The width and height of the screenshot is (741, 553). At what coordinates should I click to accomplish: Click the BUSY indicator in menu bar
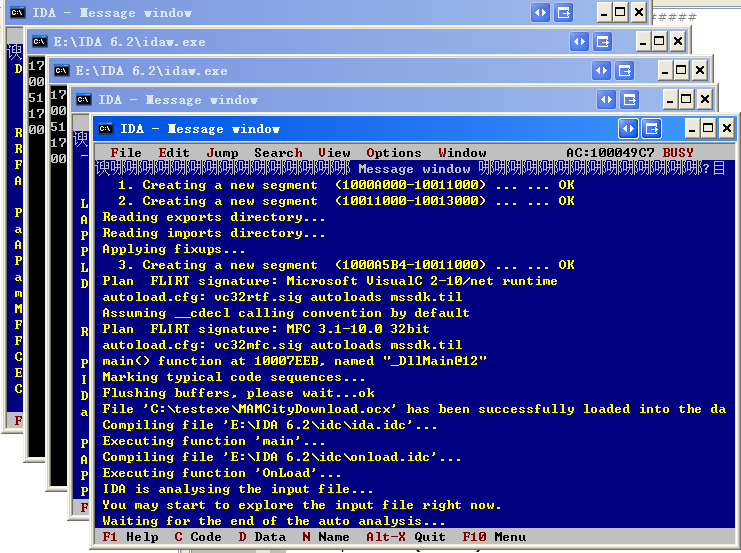click(x=678, y=153)
